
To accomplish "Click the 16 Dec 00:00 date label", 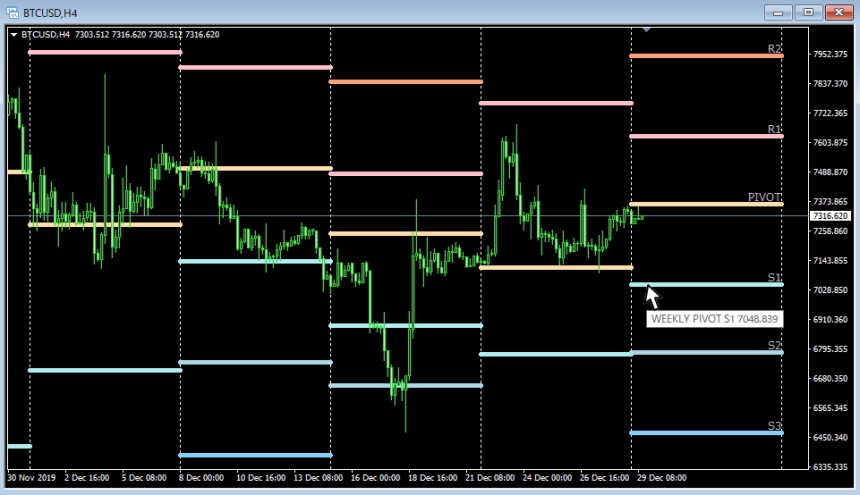I will click(375, 477).
